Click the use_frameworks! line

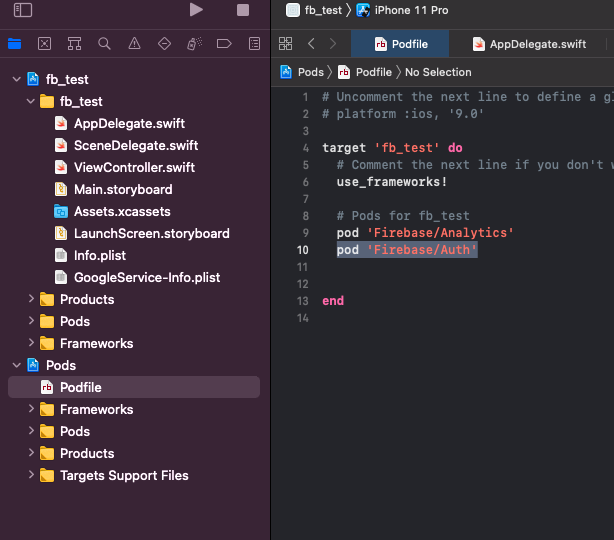click(392, 182)
